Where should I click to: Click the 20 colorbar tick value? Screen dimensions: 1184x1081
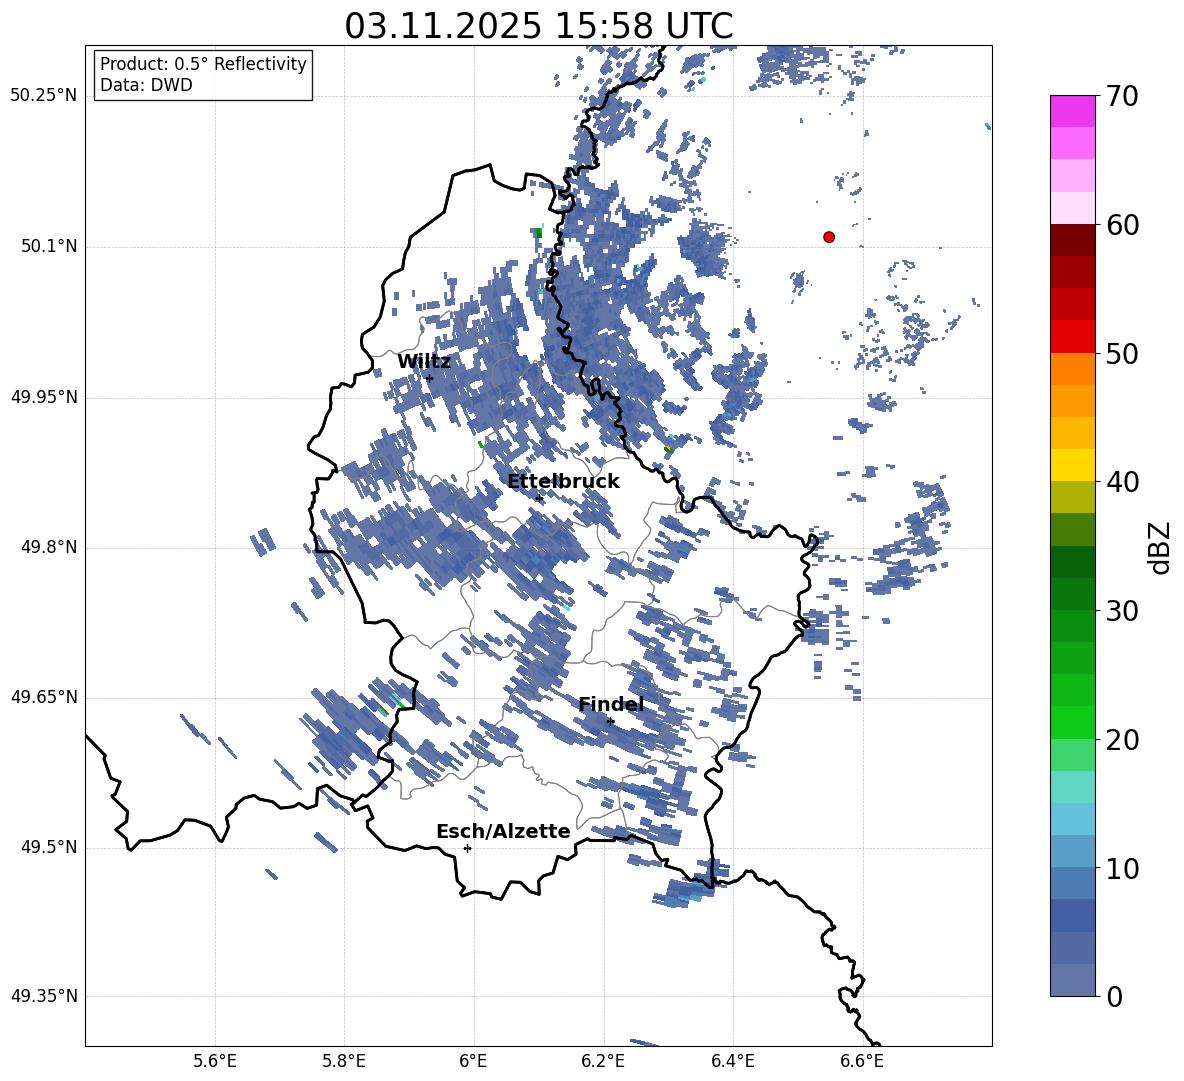click(1122, 739)
